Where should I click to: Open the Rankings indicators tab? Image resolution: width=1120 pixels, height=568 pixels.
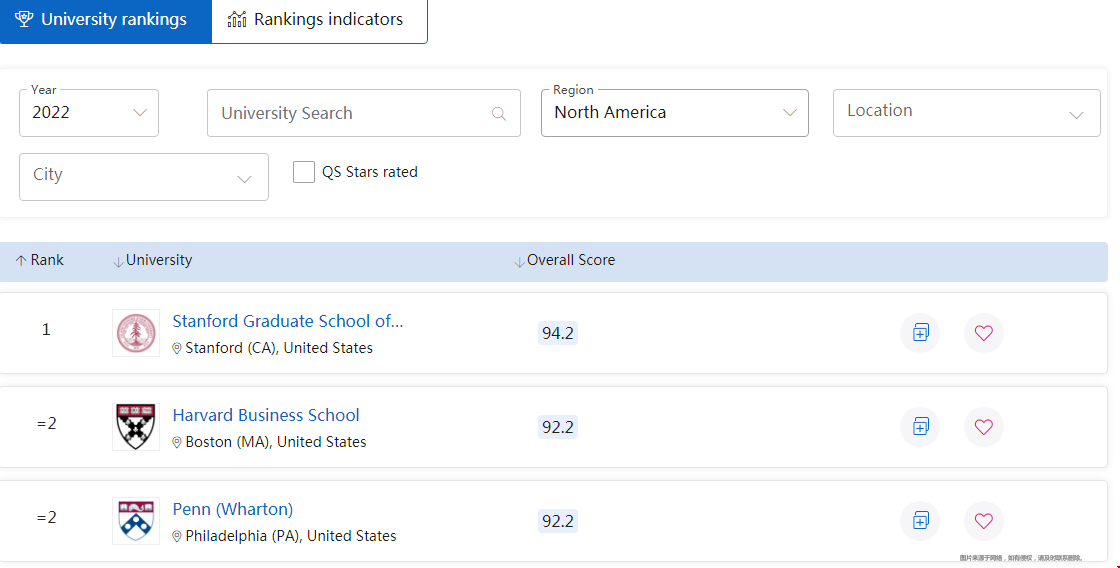coord(319,20)
